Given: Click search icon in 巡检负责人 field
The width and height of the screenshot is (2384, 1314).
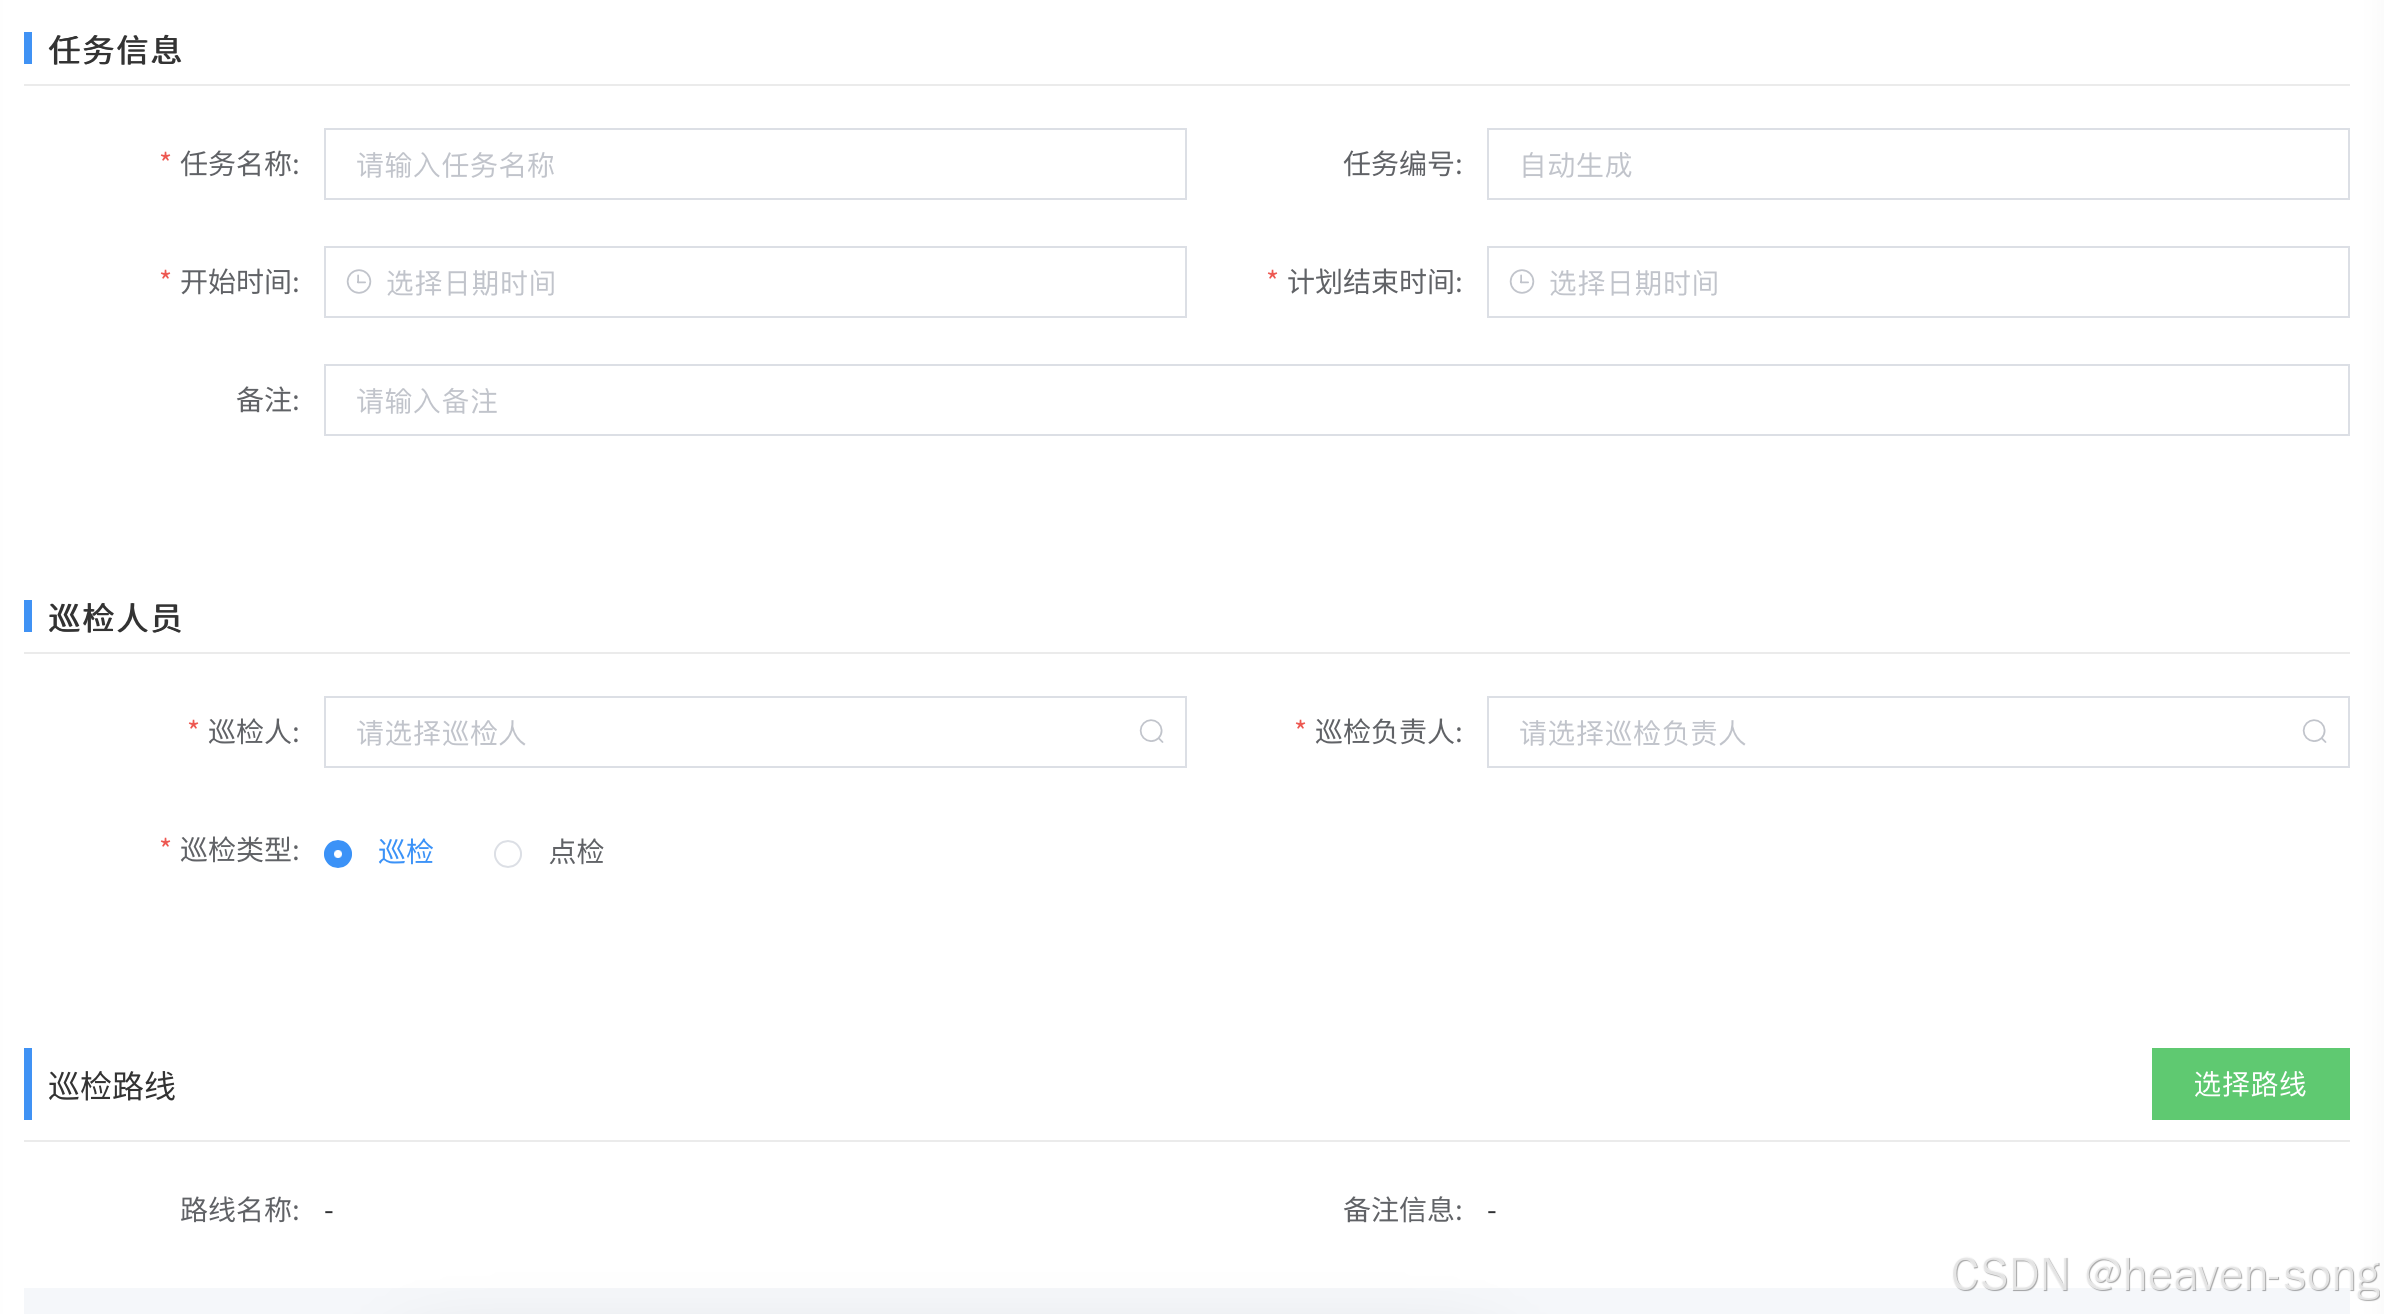Looking at the screenshot, I should (x=2314, y=732).
